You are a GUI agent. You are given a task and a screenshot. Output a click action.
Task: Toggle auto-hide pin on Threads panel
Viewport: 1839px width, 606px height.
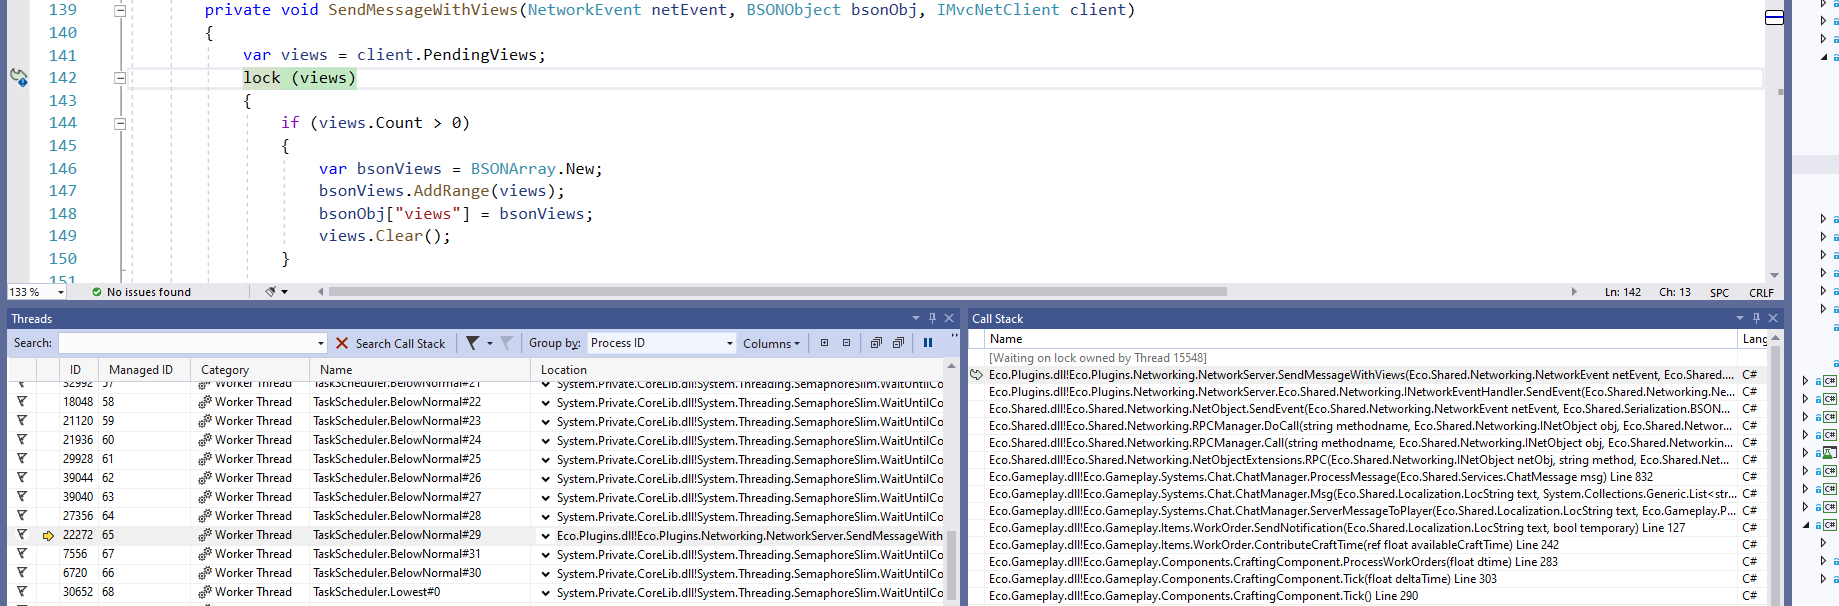click(932, 318)
